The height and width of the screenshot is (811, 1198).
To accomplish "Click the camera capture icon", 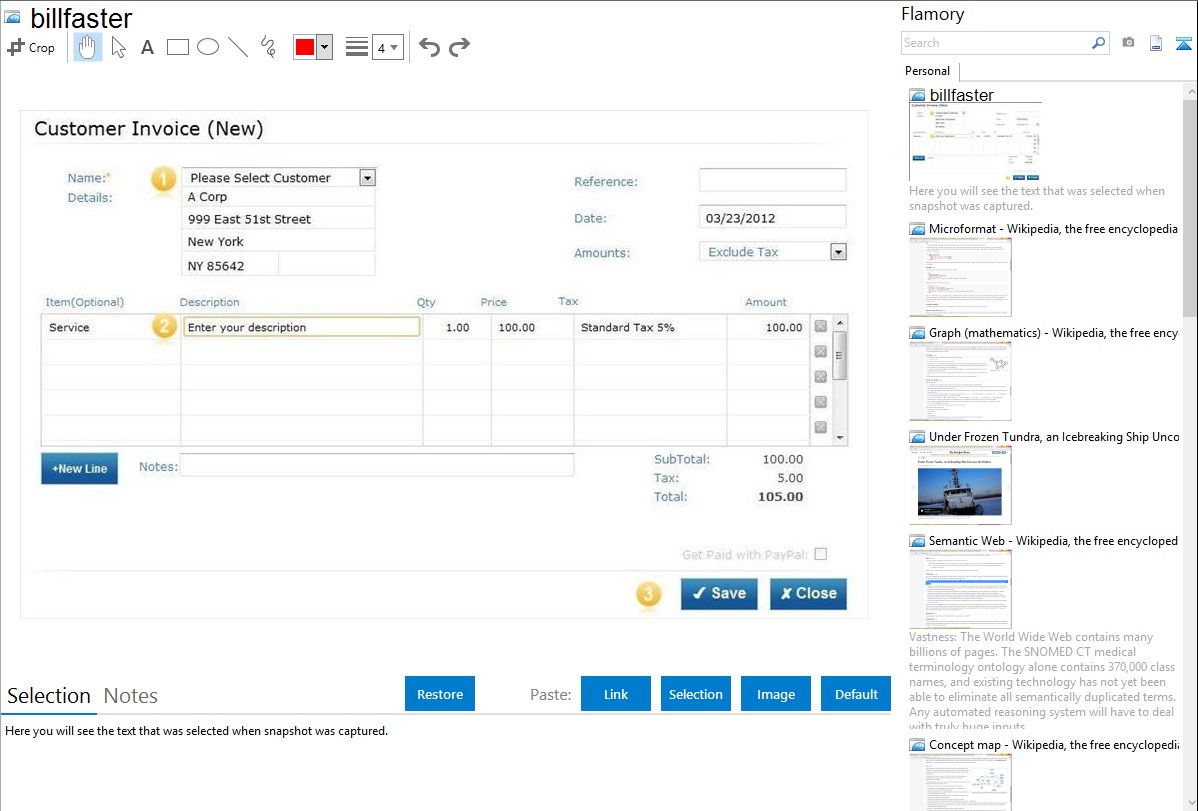I will (x=1128, y=43).
